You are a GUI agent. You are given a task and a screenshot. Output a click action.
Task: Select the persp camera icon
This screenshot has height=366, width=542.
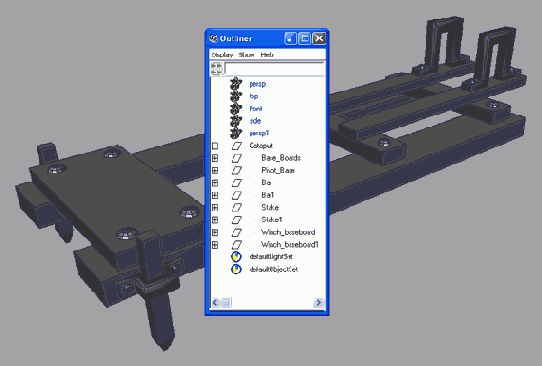(236, 84)
